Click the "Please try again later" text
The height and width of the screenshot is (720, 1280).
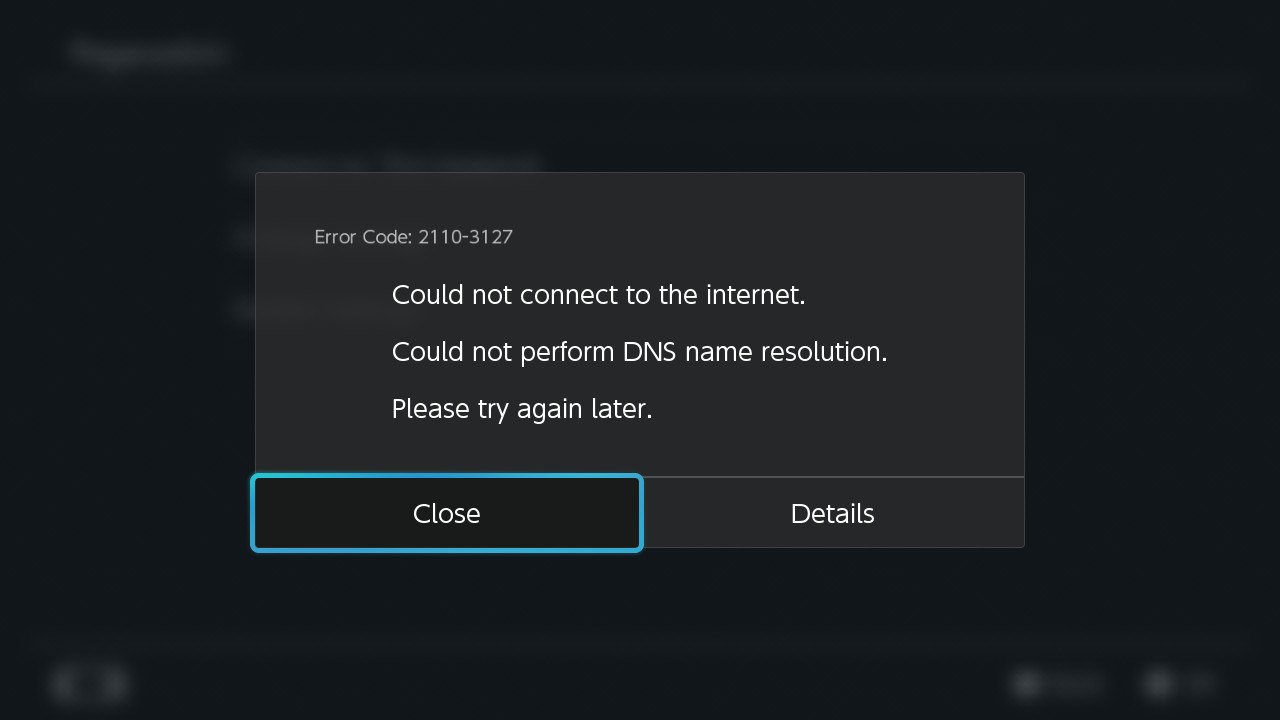tap(522, 409)
